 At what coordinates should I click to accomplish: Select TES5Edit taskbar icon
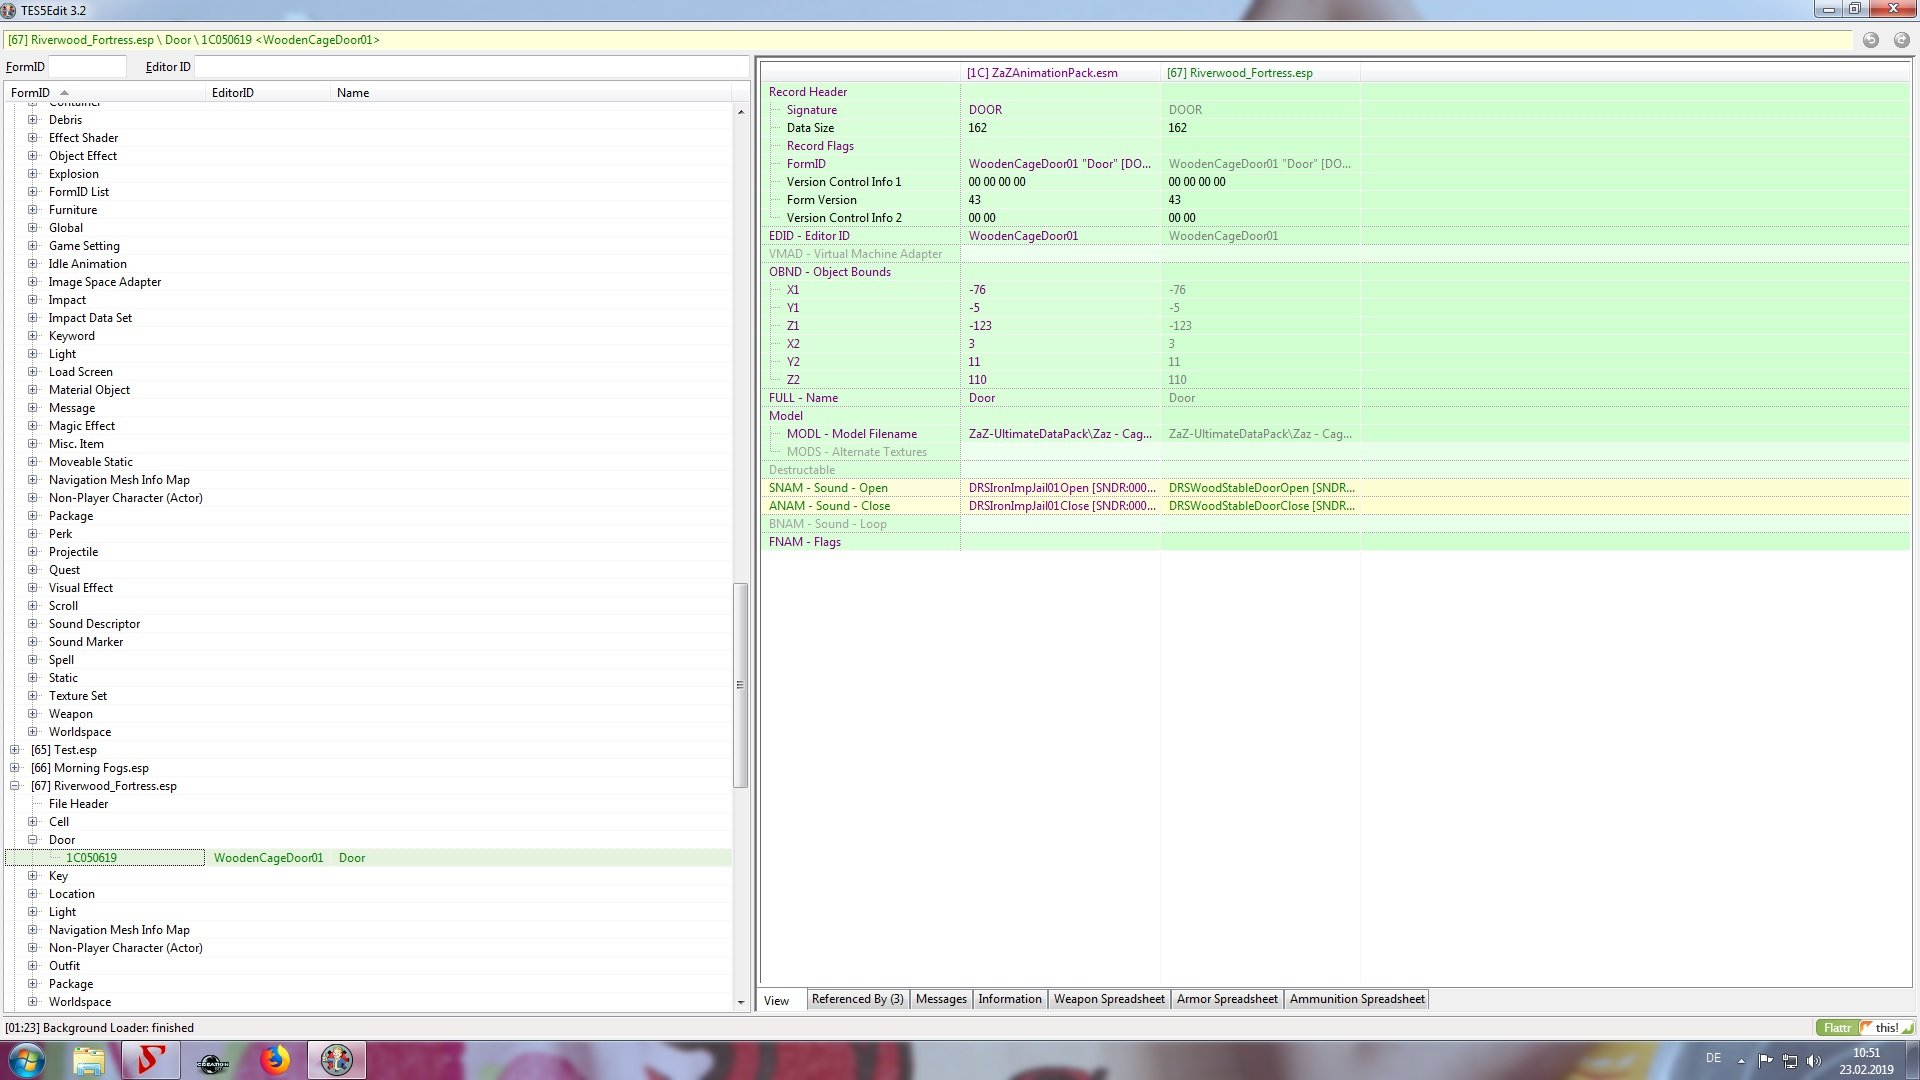click(337, 1060)
